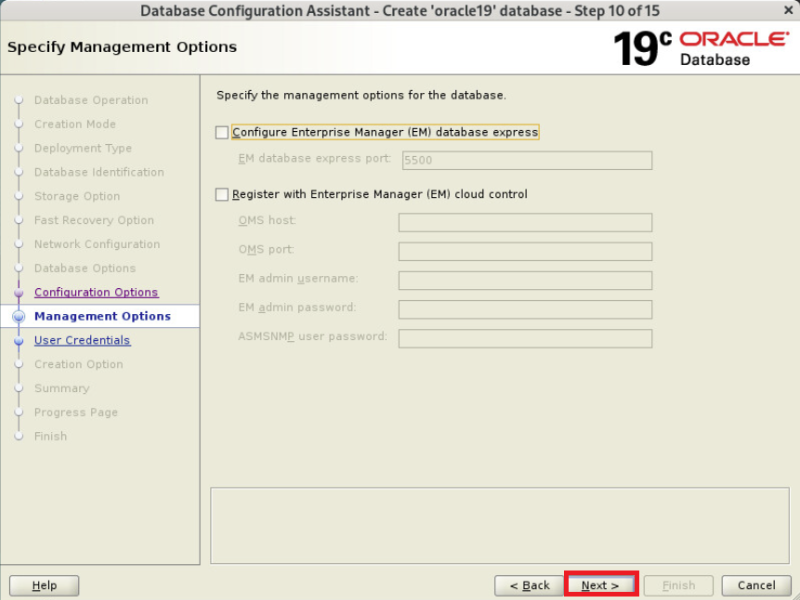This screenshot has height=600, width=800.
Task: Click the Summary step
Action: tap(62, 388)
